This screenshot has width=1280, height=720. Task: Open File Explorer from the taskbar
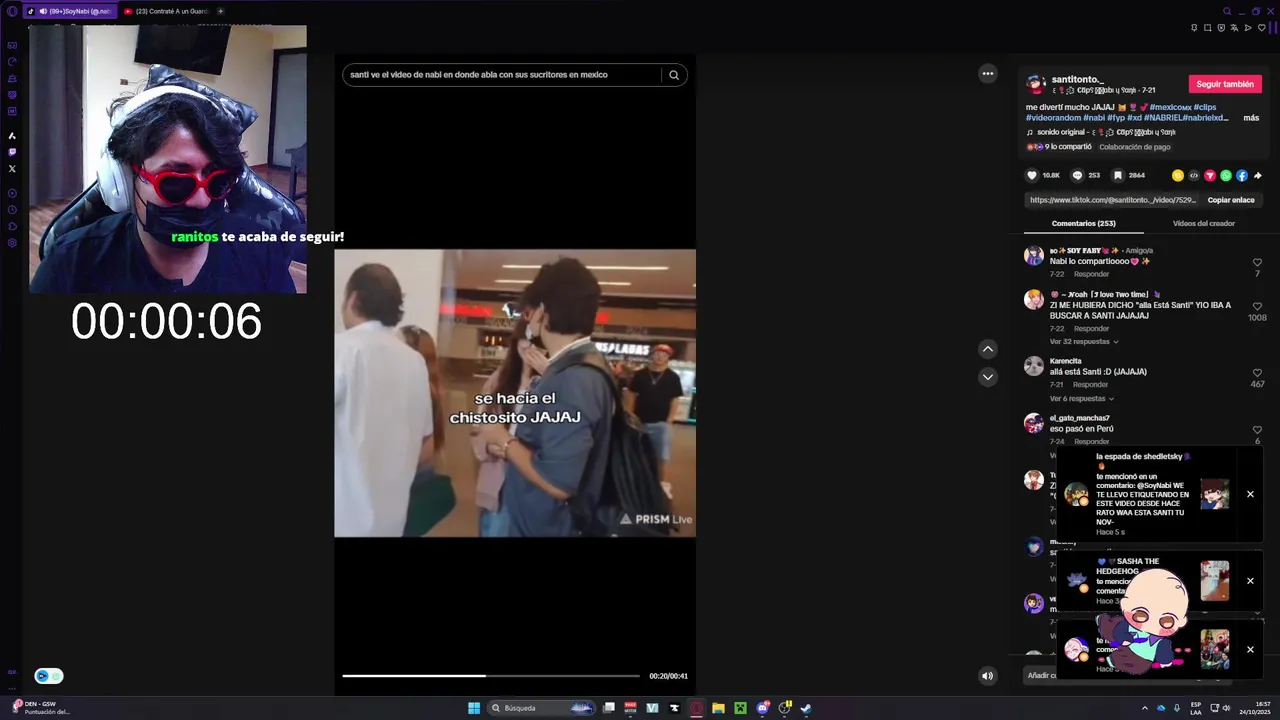click(718, 708)
